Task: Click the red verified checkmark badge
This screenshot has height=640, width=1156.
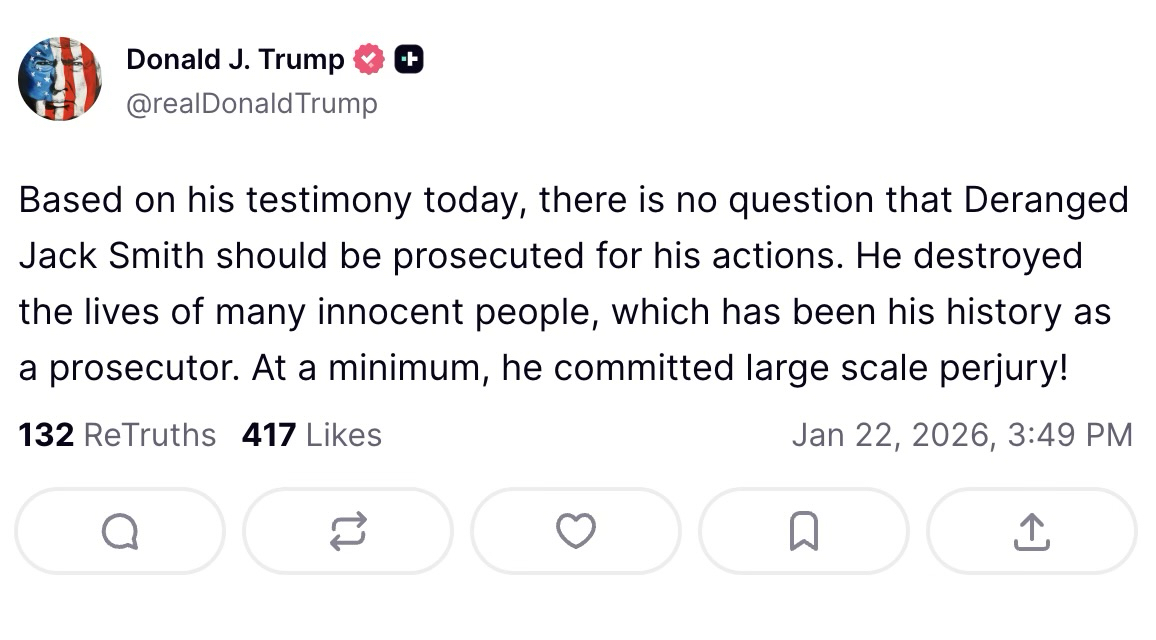Action: click(x=370, y=60)
